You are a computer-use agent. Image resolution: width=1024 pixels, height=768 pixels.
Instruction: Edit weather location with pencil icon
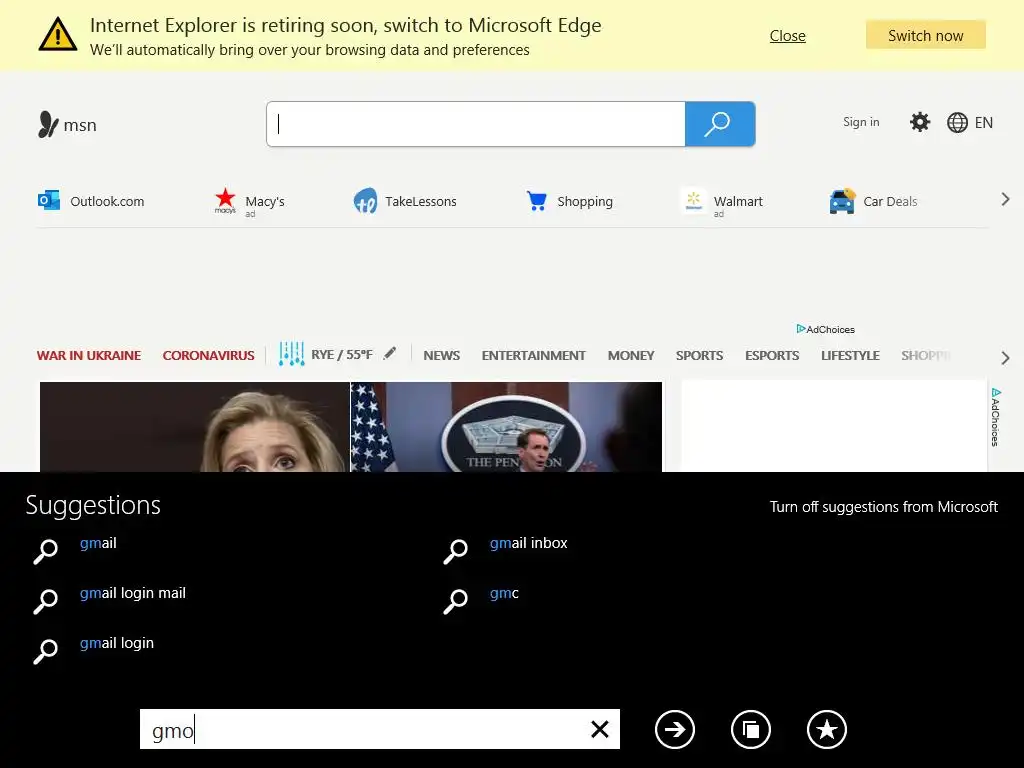click(390, 353)
